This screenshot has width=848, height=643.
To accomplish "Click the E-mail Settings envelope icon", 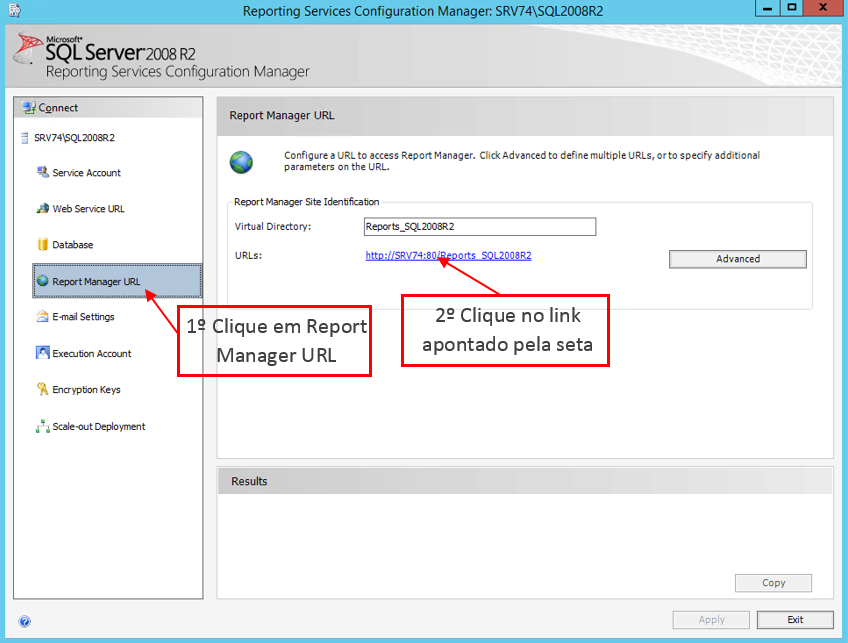I will pyautogui.click(x=43, y=316).
